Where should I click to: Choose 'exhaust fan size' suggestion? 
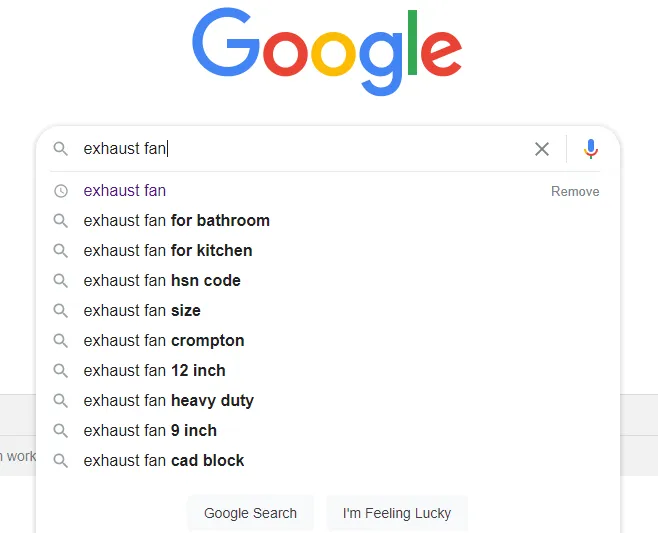[142, 311]
